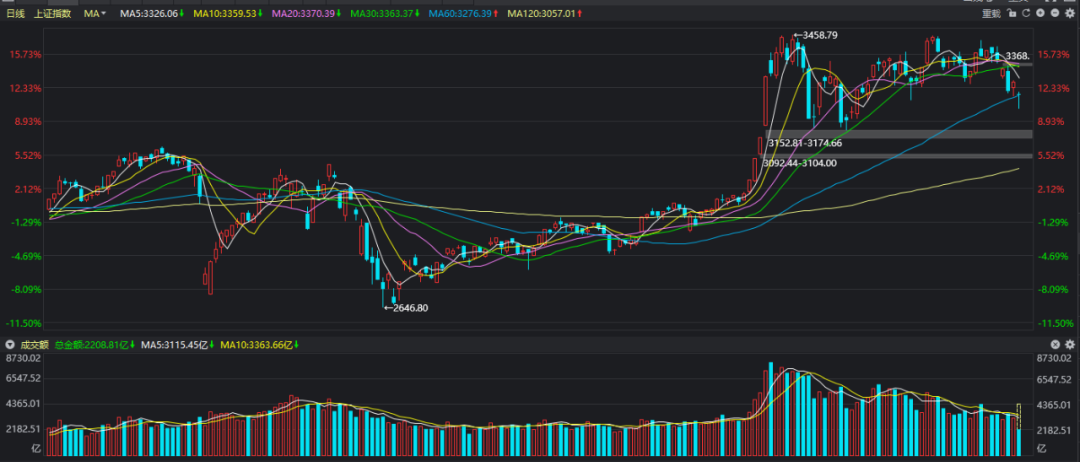Select the 日线 daily period tab
The image size is (1080, 462).
coord(16,14)
